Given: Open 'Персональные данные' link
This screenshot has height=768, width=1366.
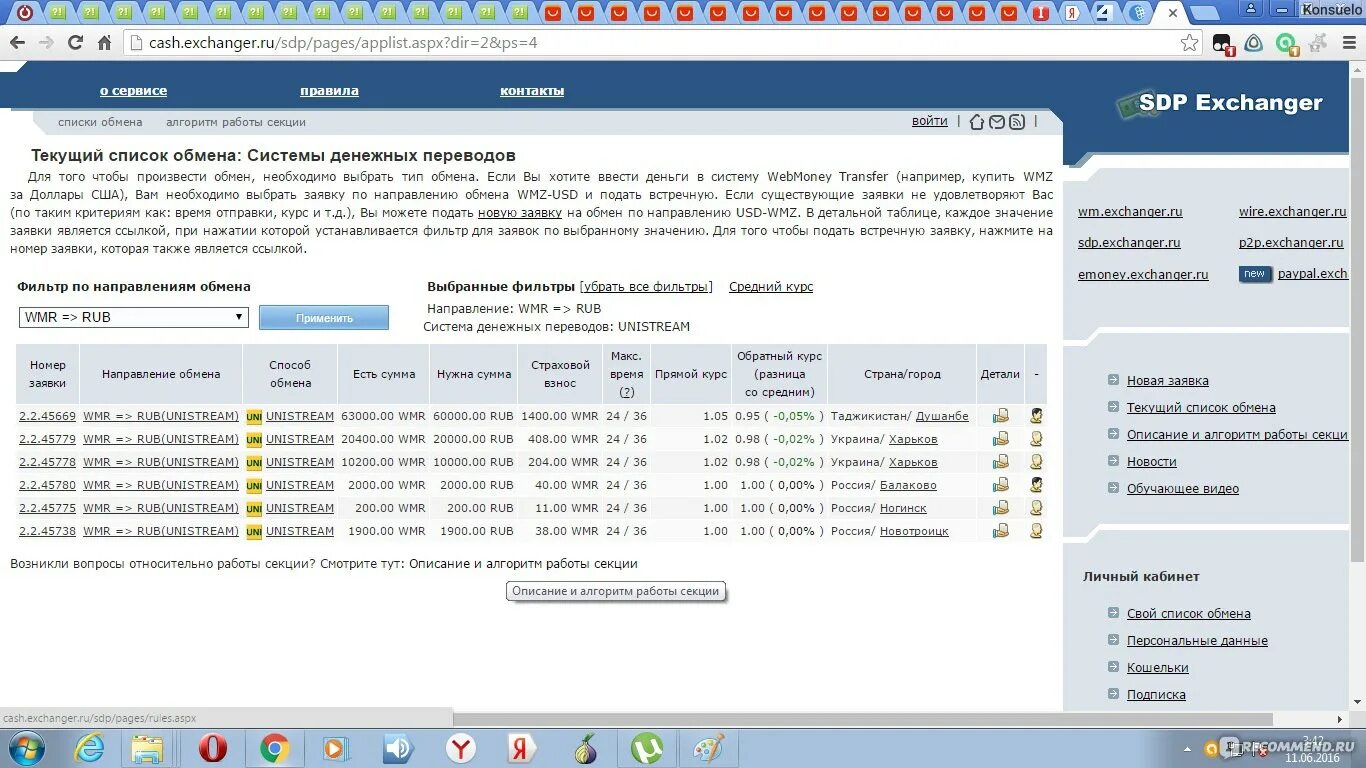Looking at the screenshot, I should coord(1197,641).
